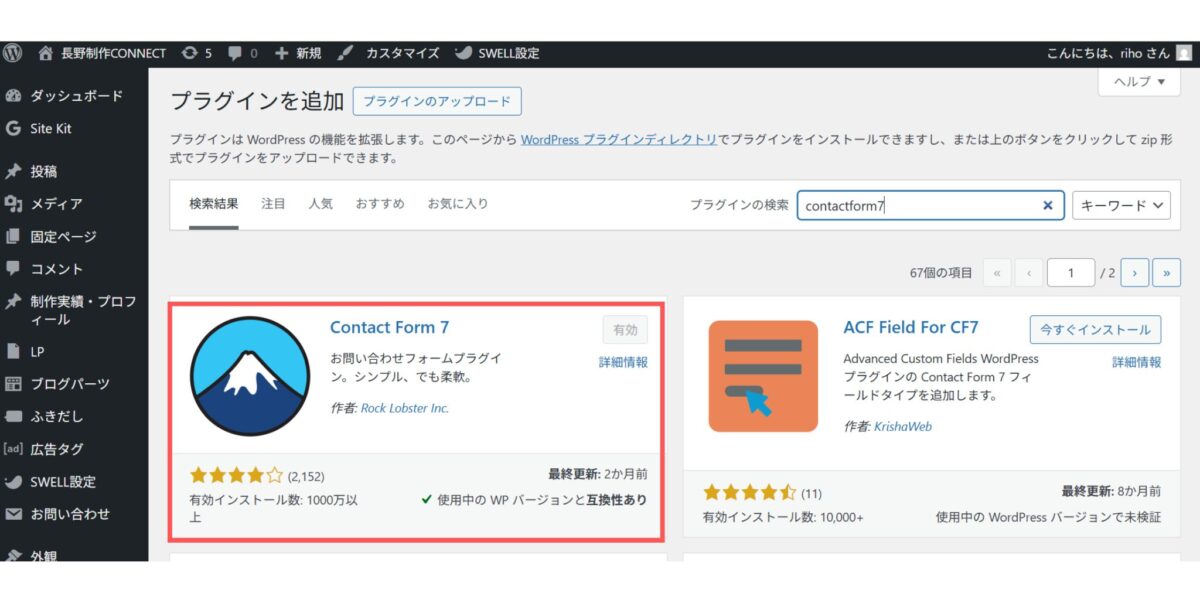This screenshot has width=1200, height=603.
Task: Clear the plugin search with X icon
Action: 1047,205
